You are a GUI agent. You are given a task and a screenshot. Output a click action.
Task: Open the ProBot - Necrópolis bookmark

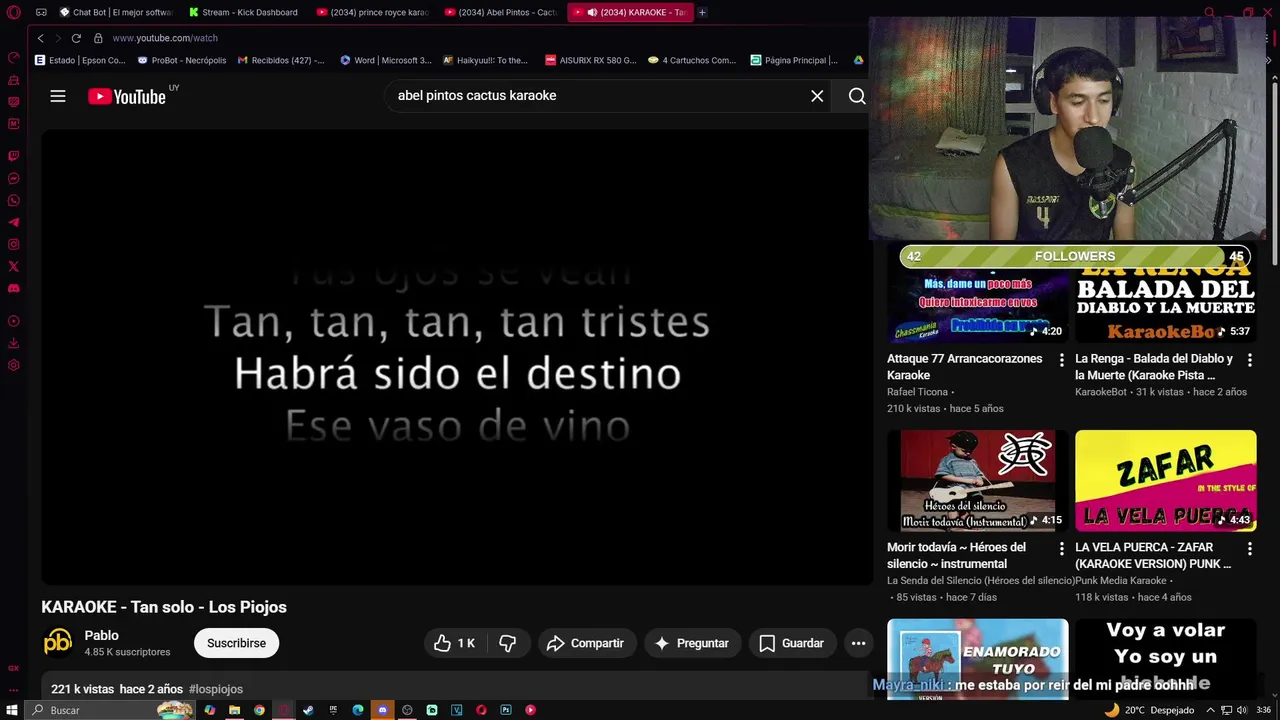pos(182,60)
